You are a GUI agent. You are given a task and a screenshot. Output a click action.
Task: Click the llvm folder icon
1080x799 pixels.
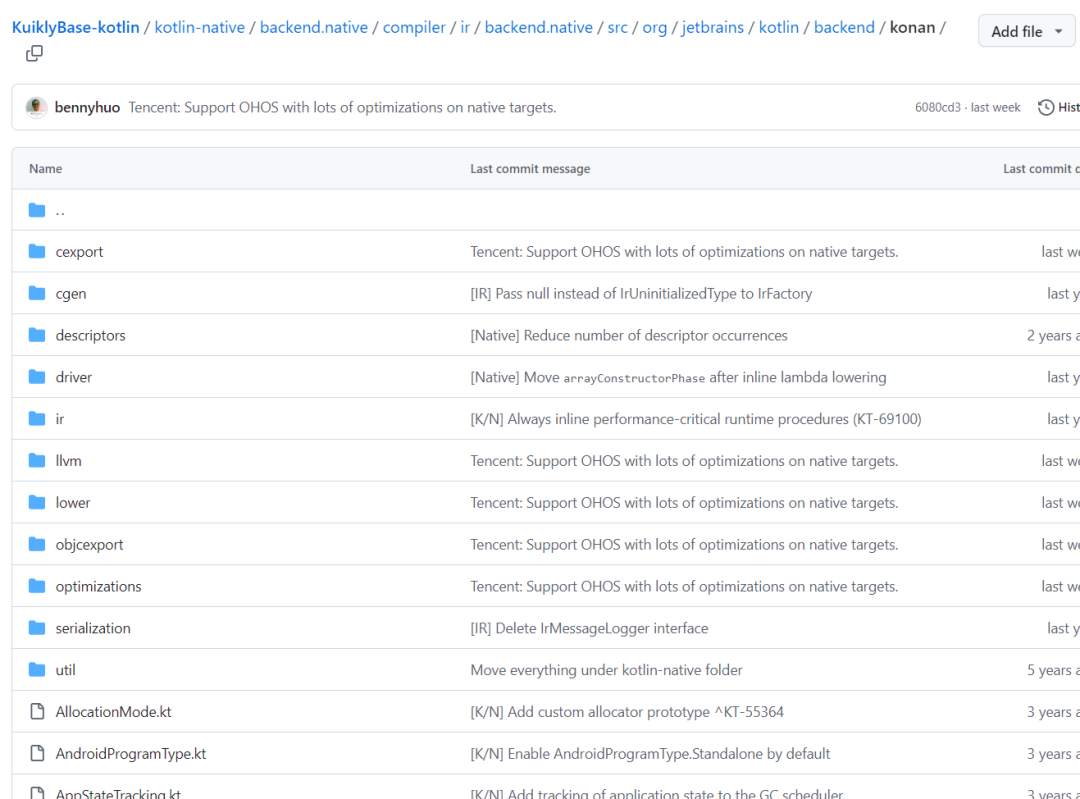pos(37,461)
